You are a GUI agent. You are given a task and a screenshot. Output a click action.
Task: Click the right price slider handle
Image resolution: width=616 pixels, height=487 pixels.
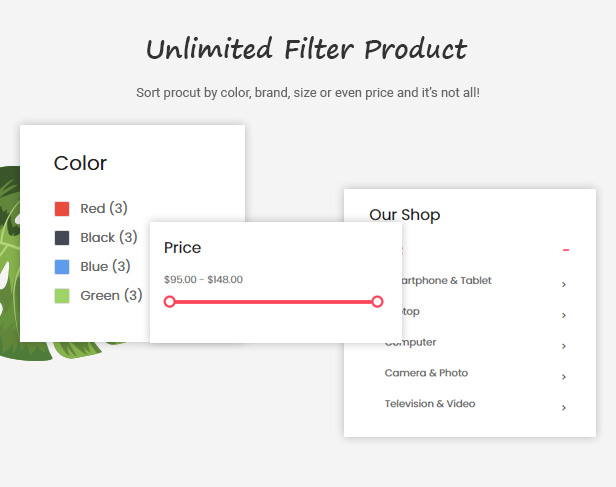[377, 302]
